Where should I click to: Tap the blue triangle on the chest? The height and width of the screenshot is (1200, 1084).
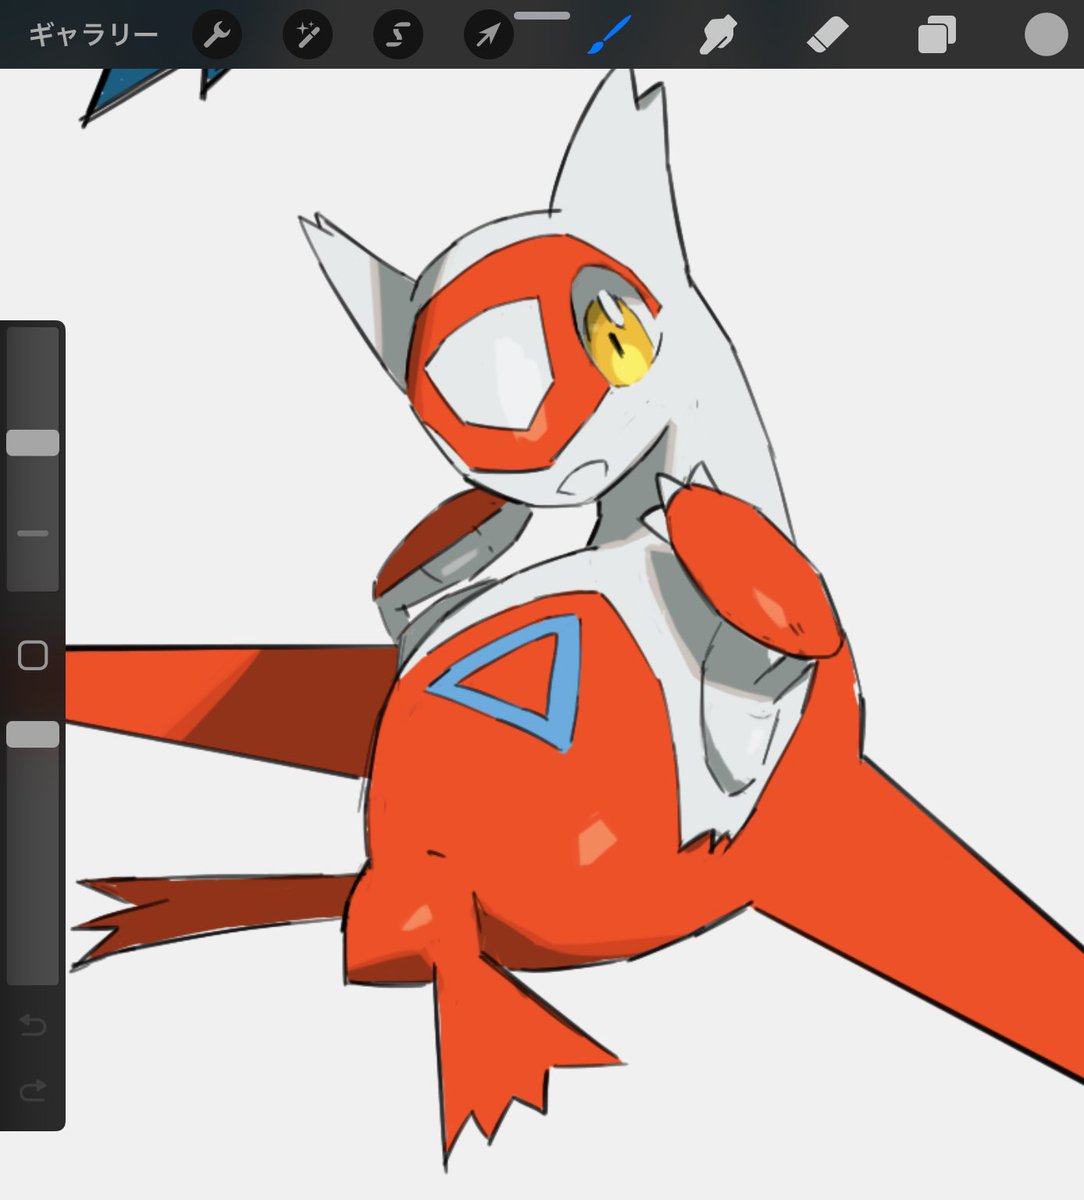520,682
